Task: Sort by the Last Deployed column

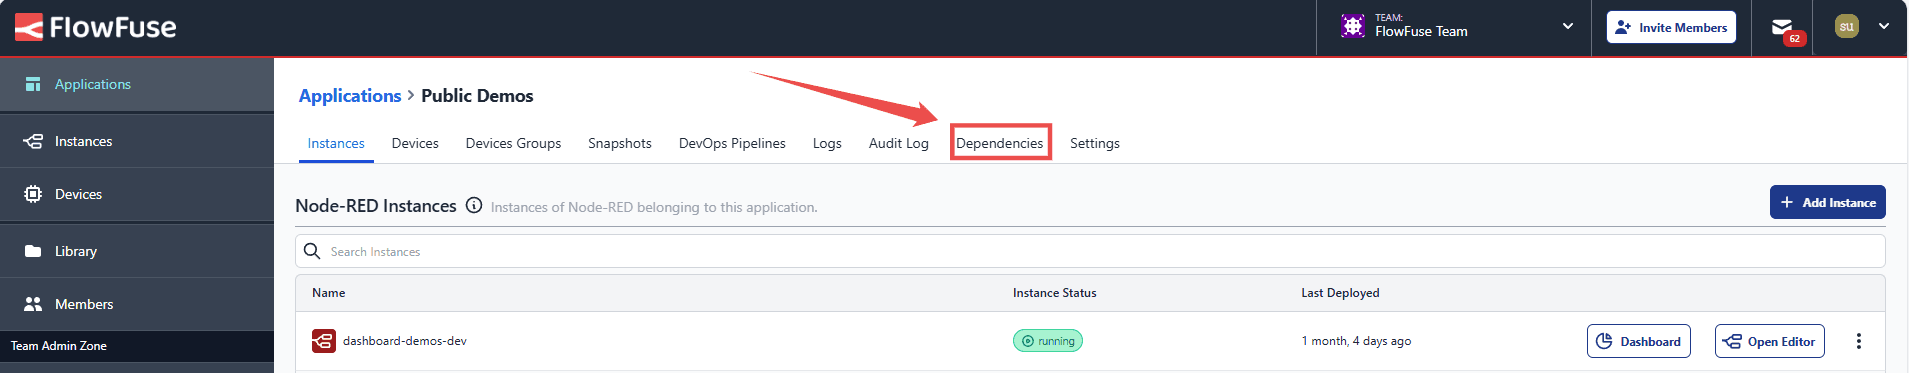Action: pyautogui.click(x=1340, y=293)
